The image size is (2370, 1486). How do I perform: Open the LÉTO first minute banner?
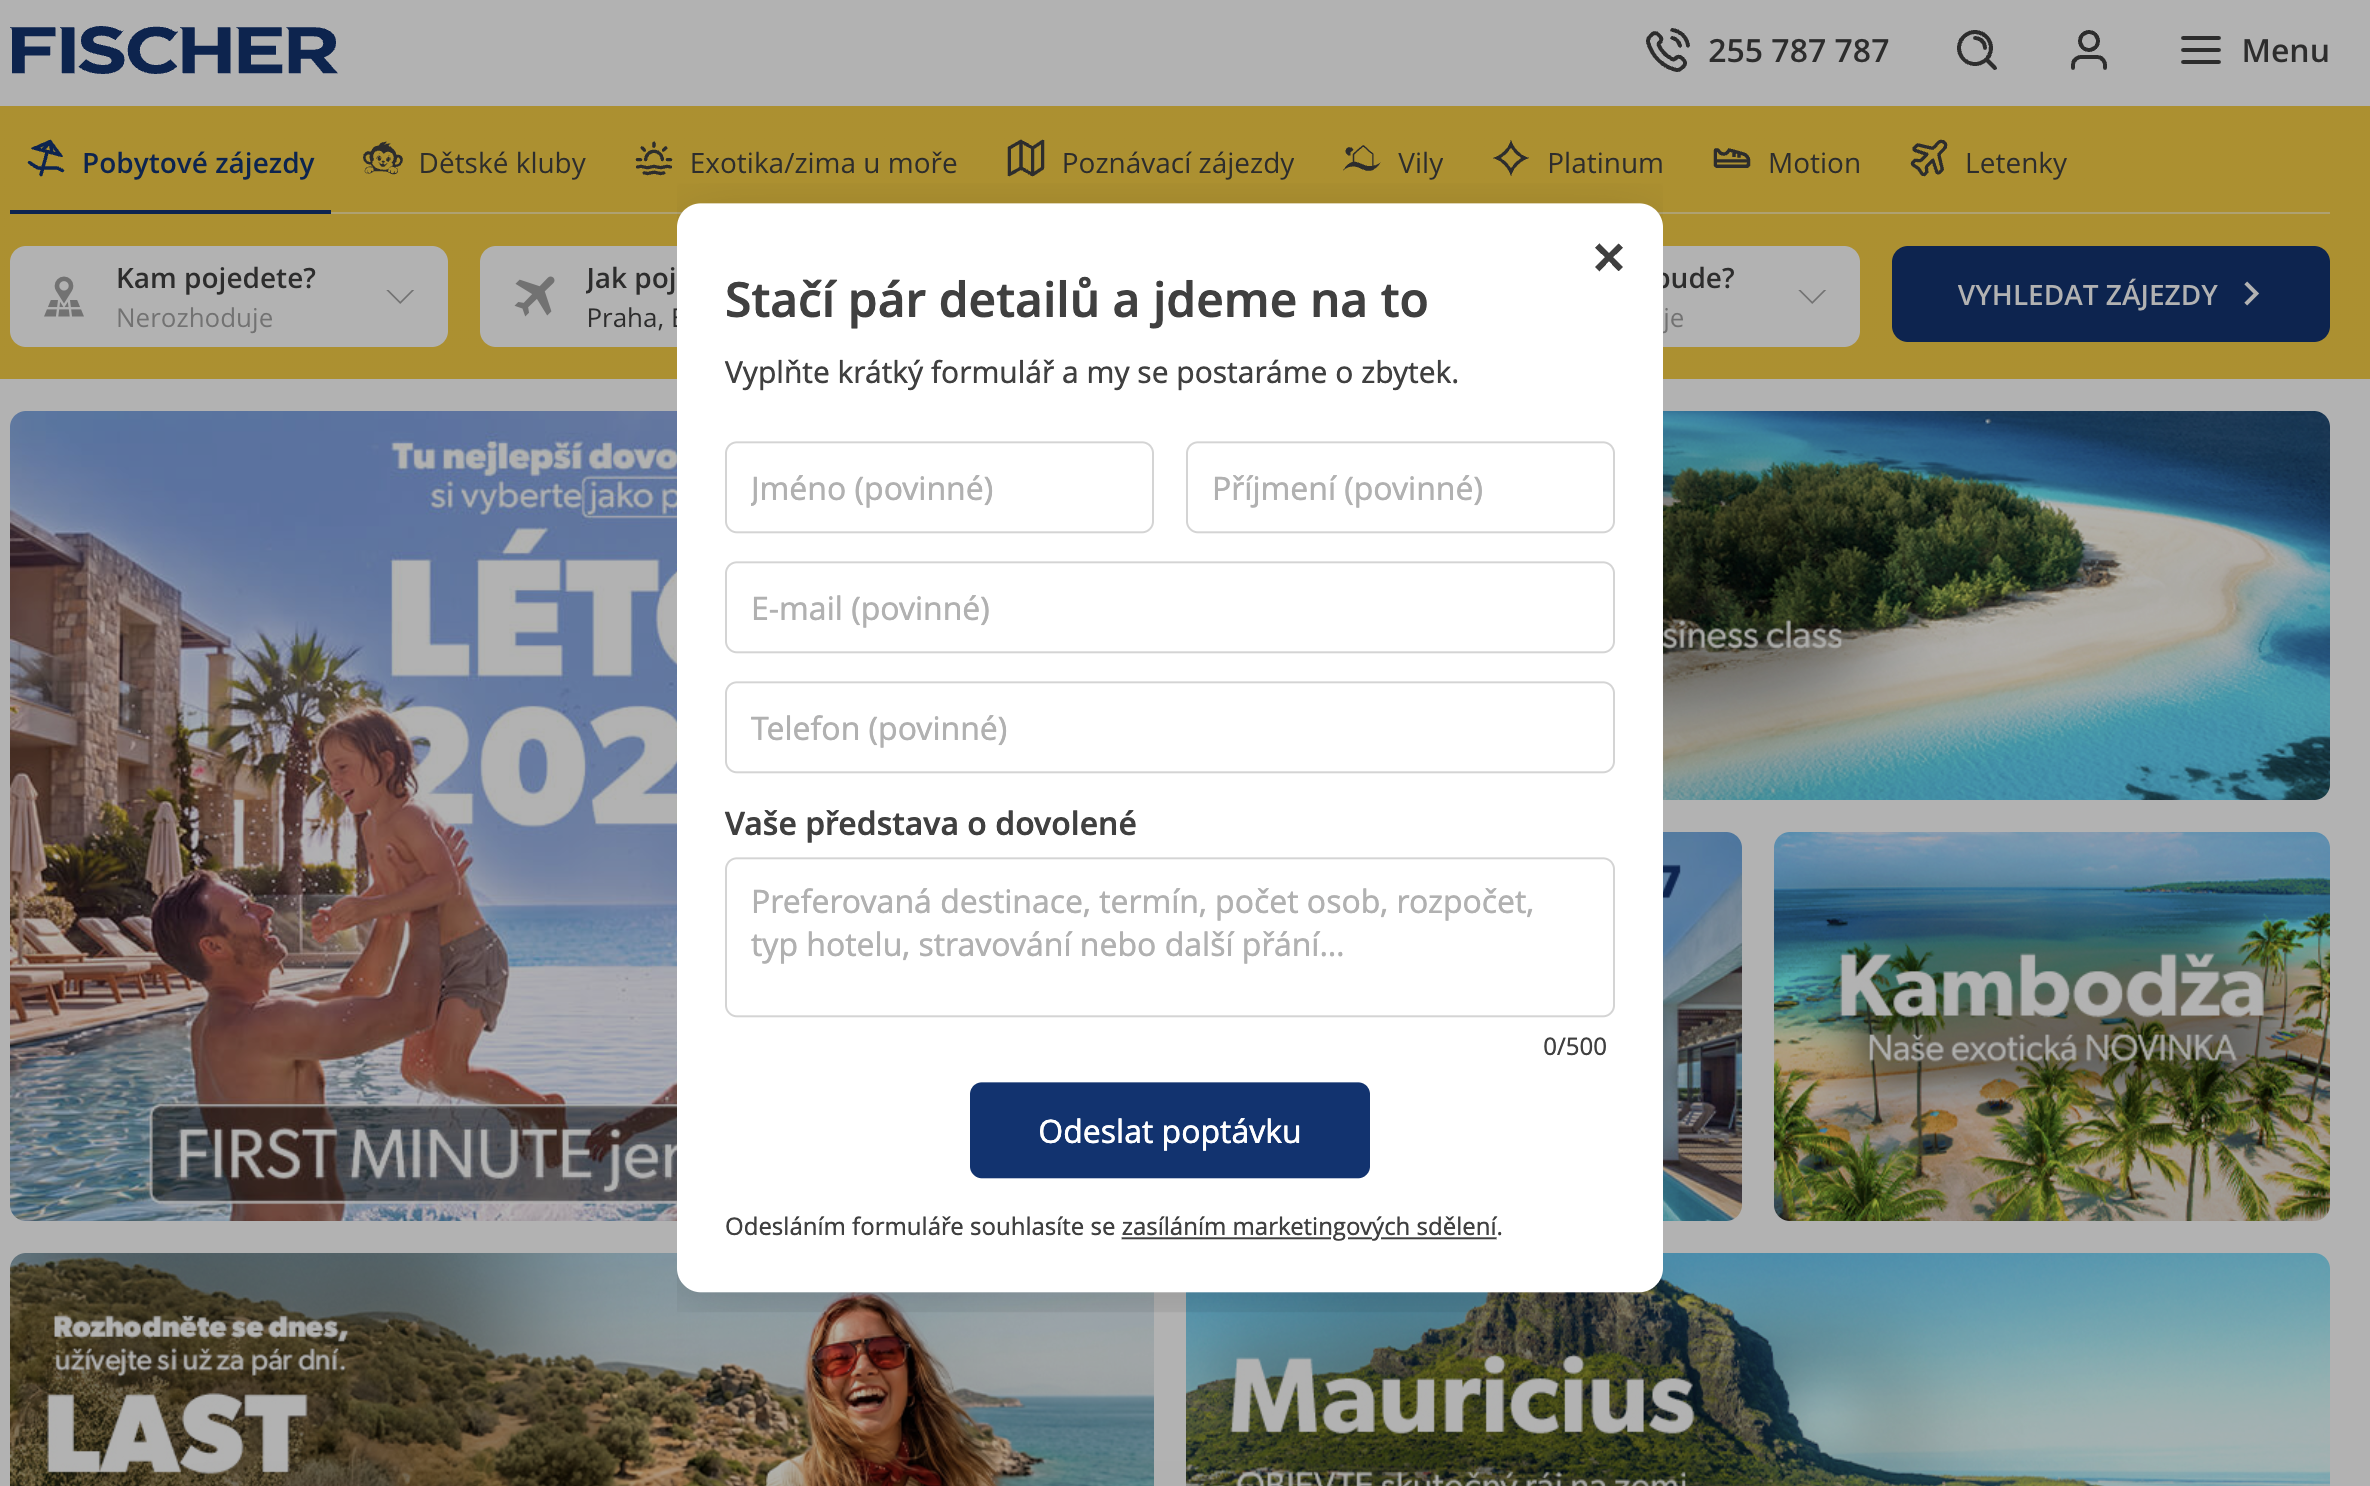(343, 815)
